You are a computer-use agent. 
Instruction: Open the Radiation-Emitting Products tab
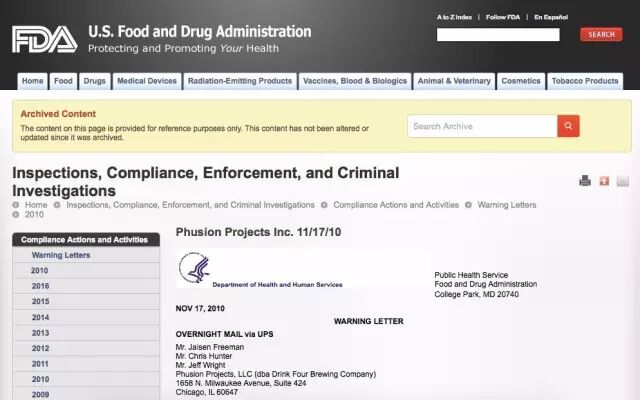tap(240, 81)
